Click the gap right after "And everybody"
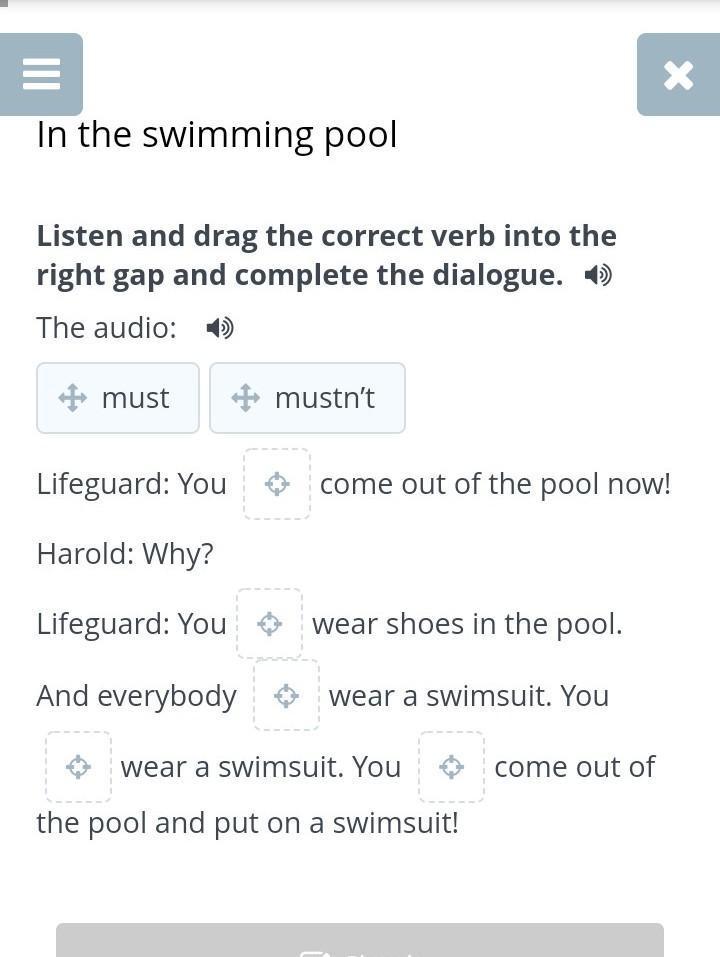The width and height of the screenshot is (720, 957). click(286, 695)
